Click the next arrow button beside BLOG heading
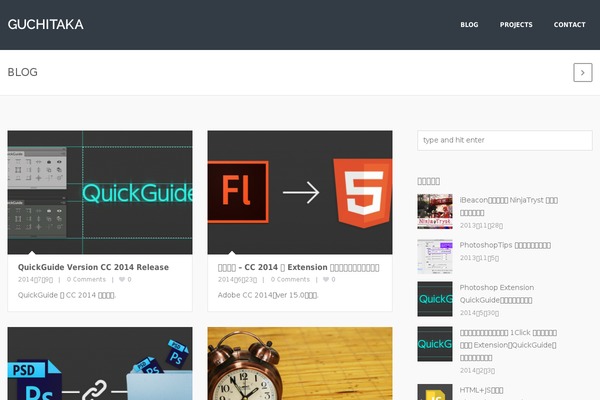Image resolution: width=600 pixels, height=400 pixels. click(583, 72)
